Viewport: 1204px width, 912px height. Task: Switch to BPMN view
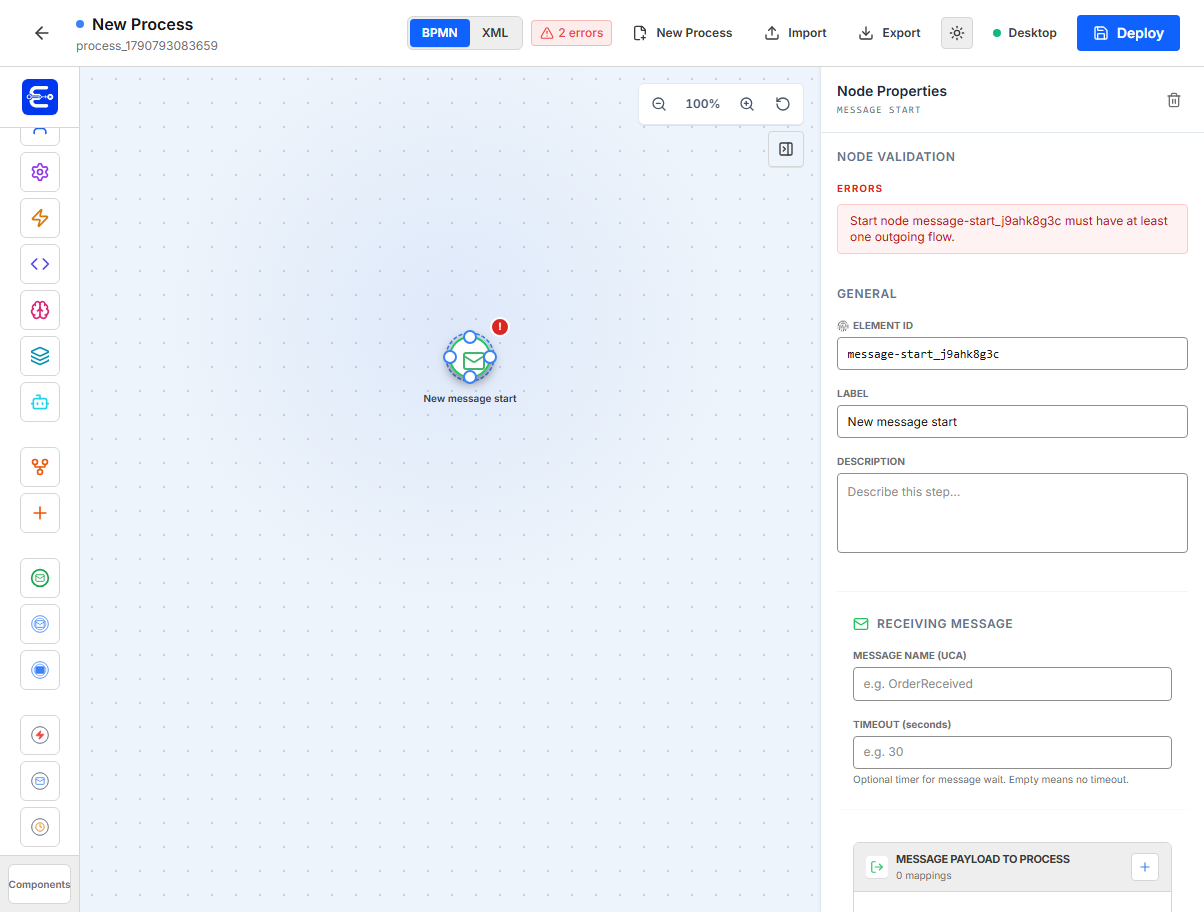tap(440, 33)
